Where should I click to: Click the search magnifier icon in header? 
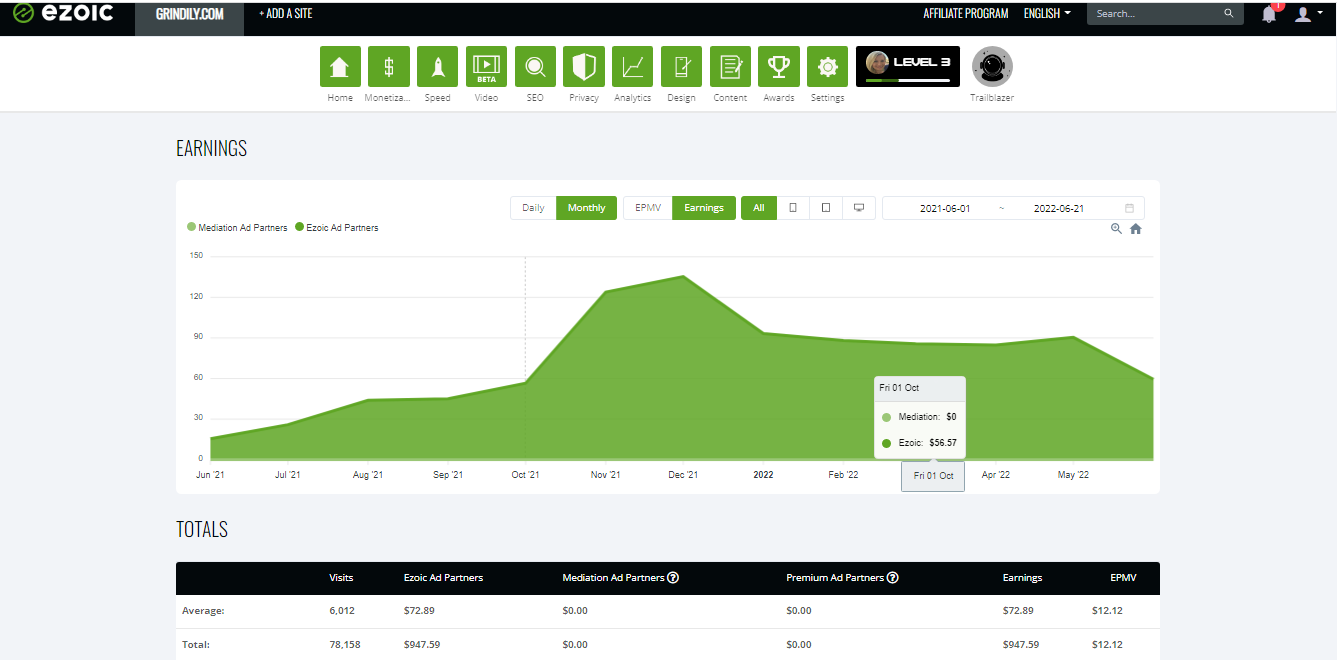click(1229, 14)
